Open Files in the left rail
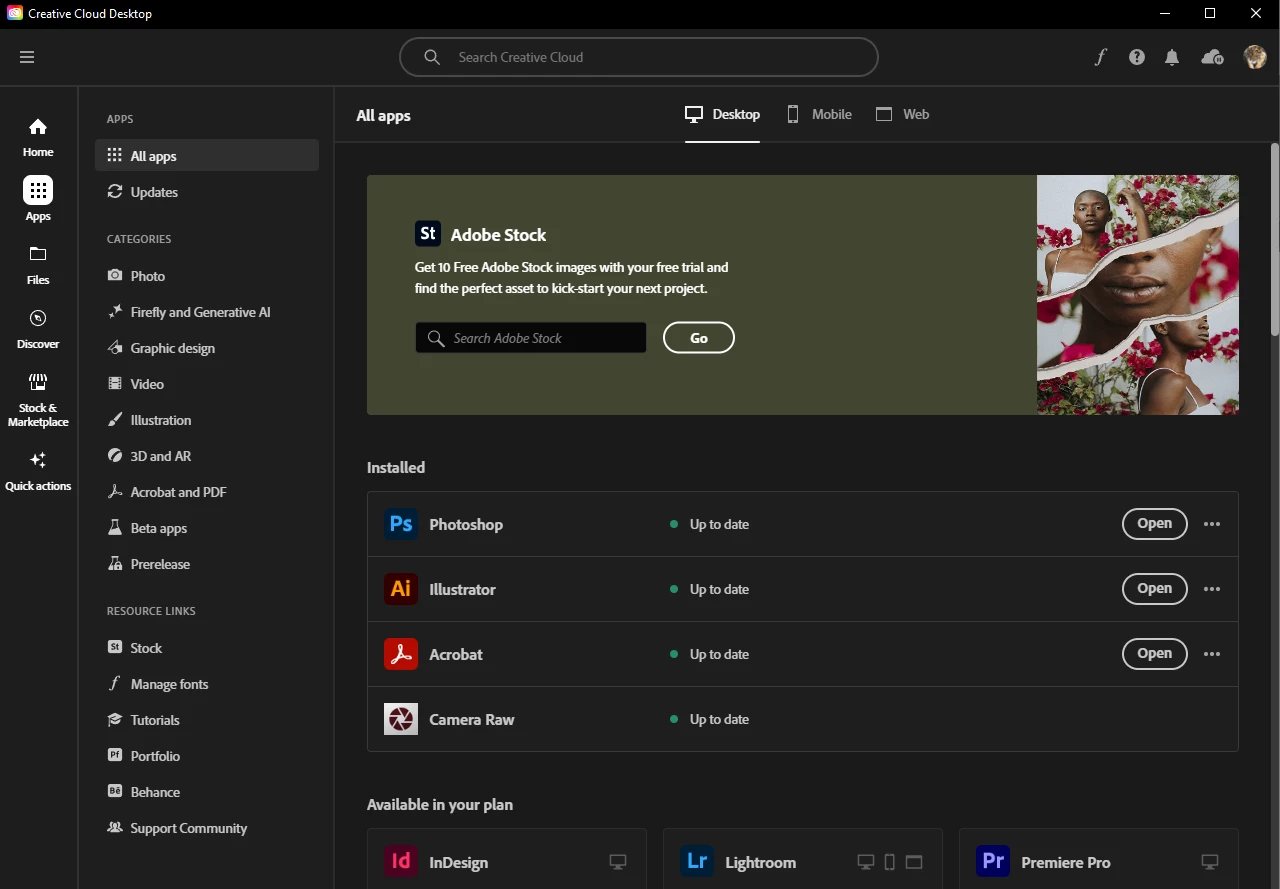This screenshot has height=889, width=1280. [38, 265]
